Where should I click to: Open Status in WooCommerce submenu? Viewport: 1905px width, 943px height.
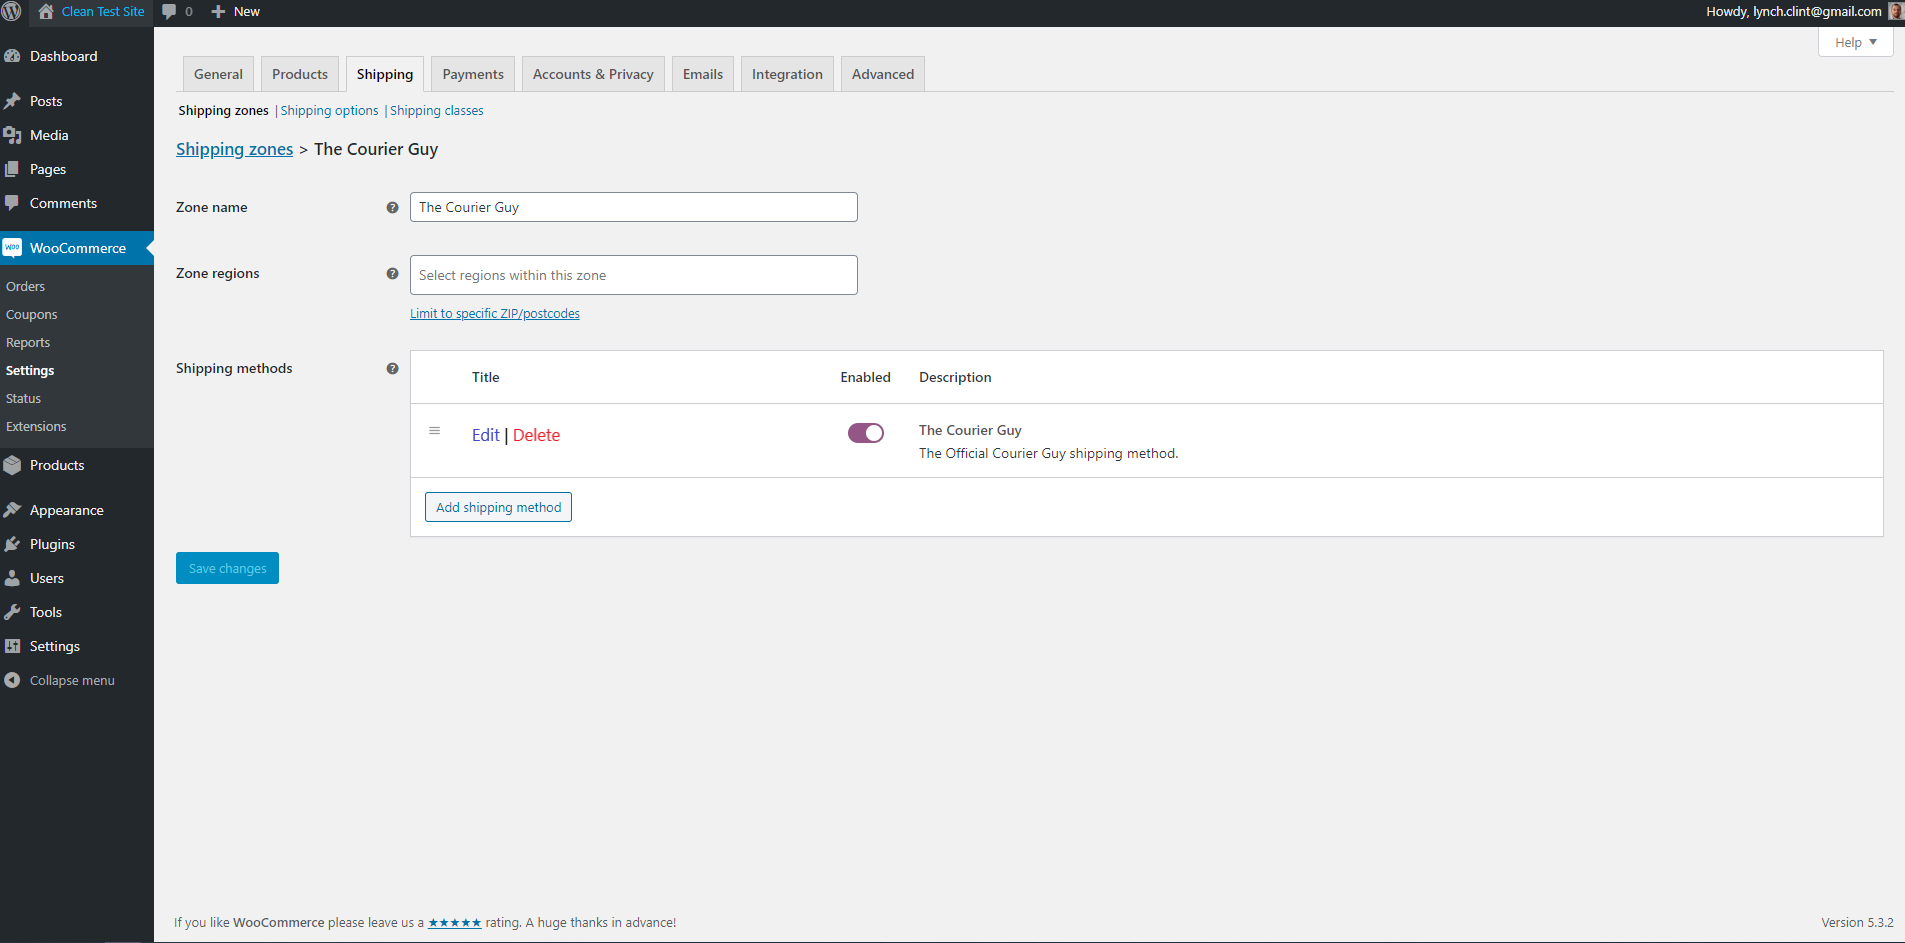(x=24, y=398)
